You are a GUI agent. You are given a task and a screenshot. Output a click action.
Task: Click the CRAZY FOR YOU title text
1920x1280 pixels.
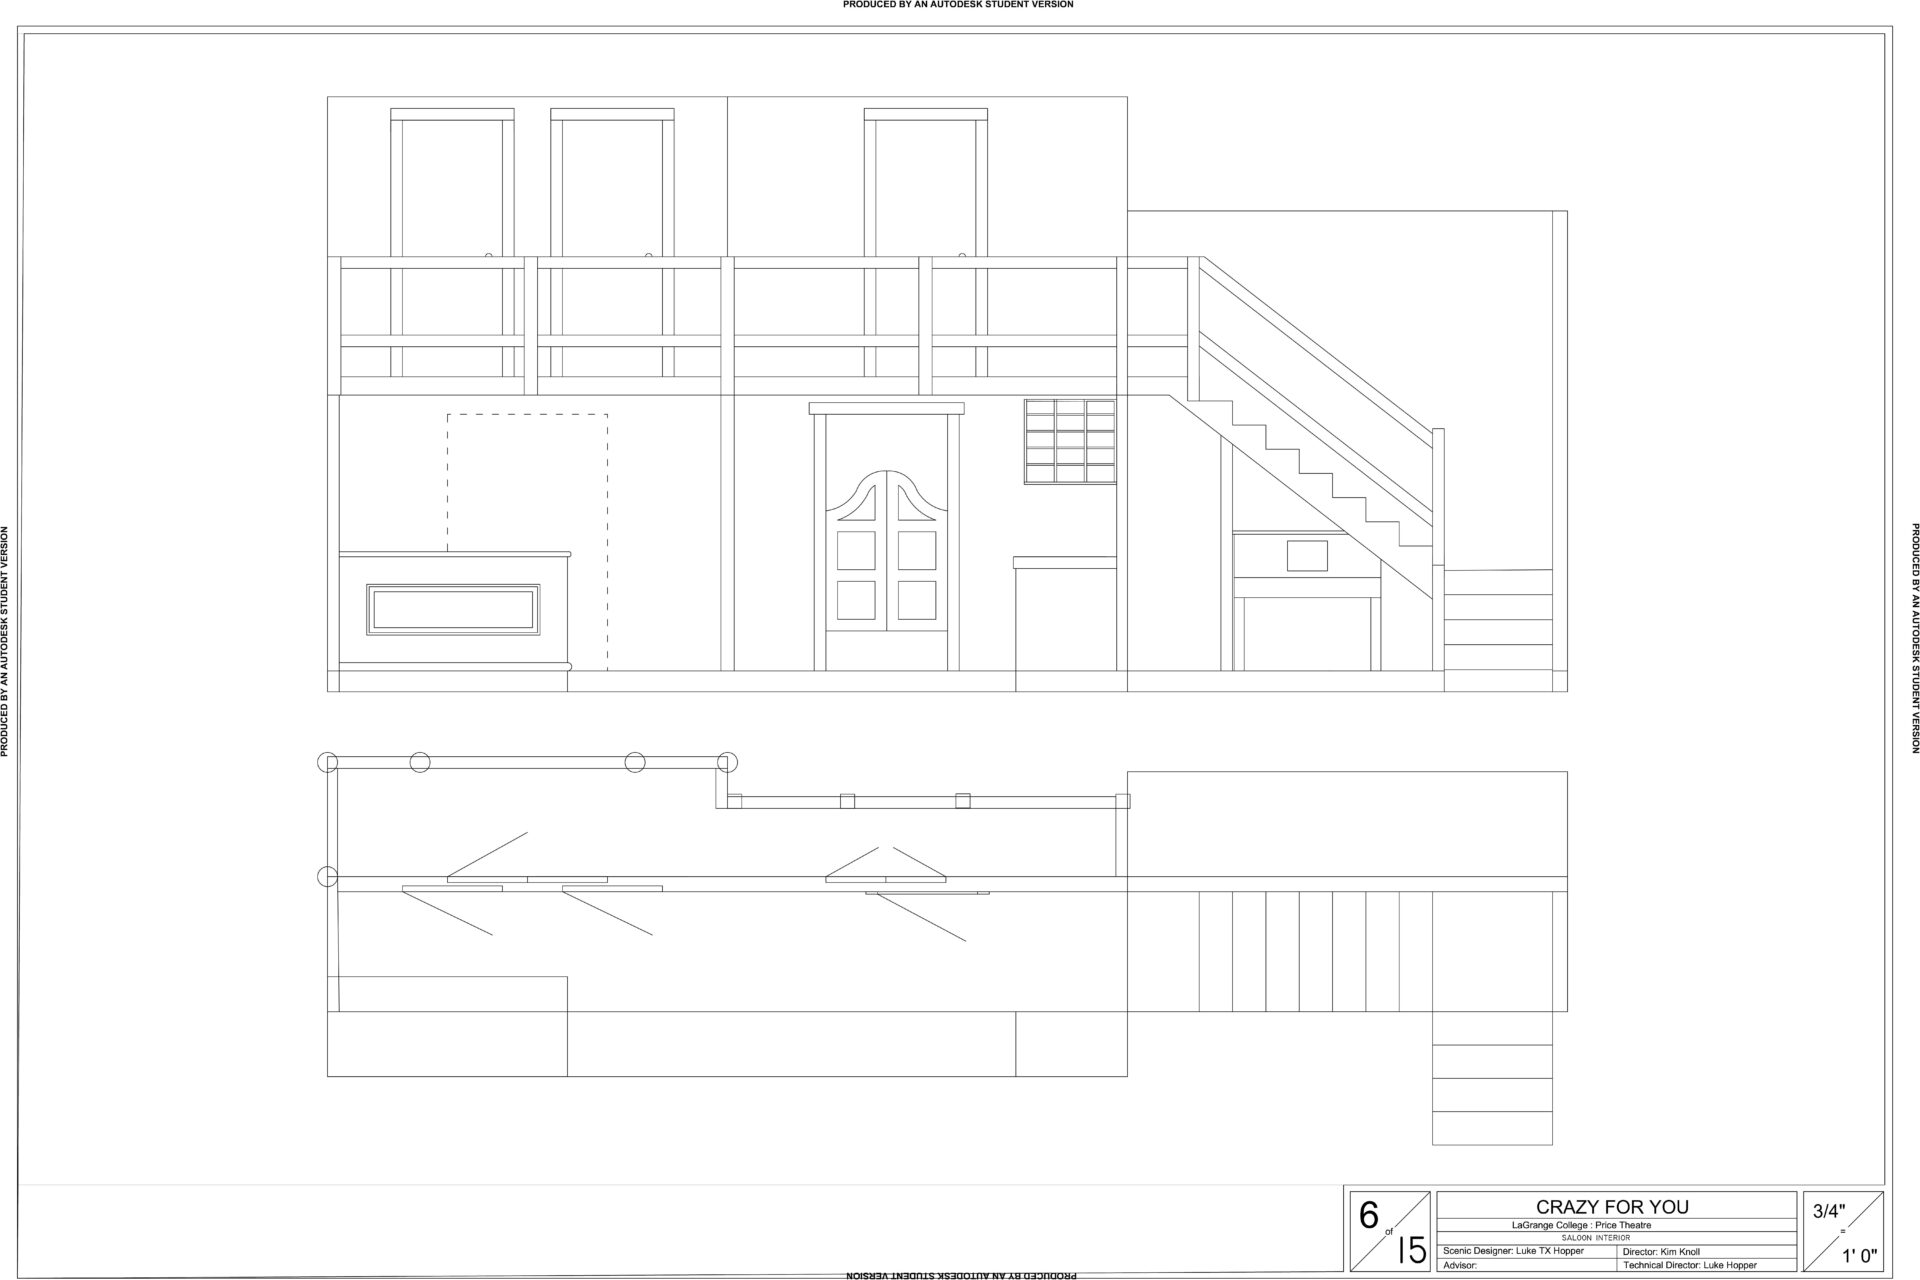(1612, 1207)
